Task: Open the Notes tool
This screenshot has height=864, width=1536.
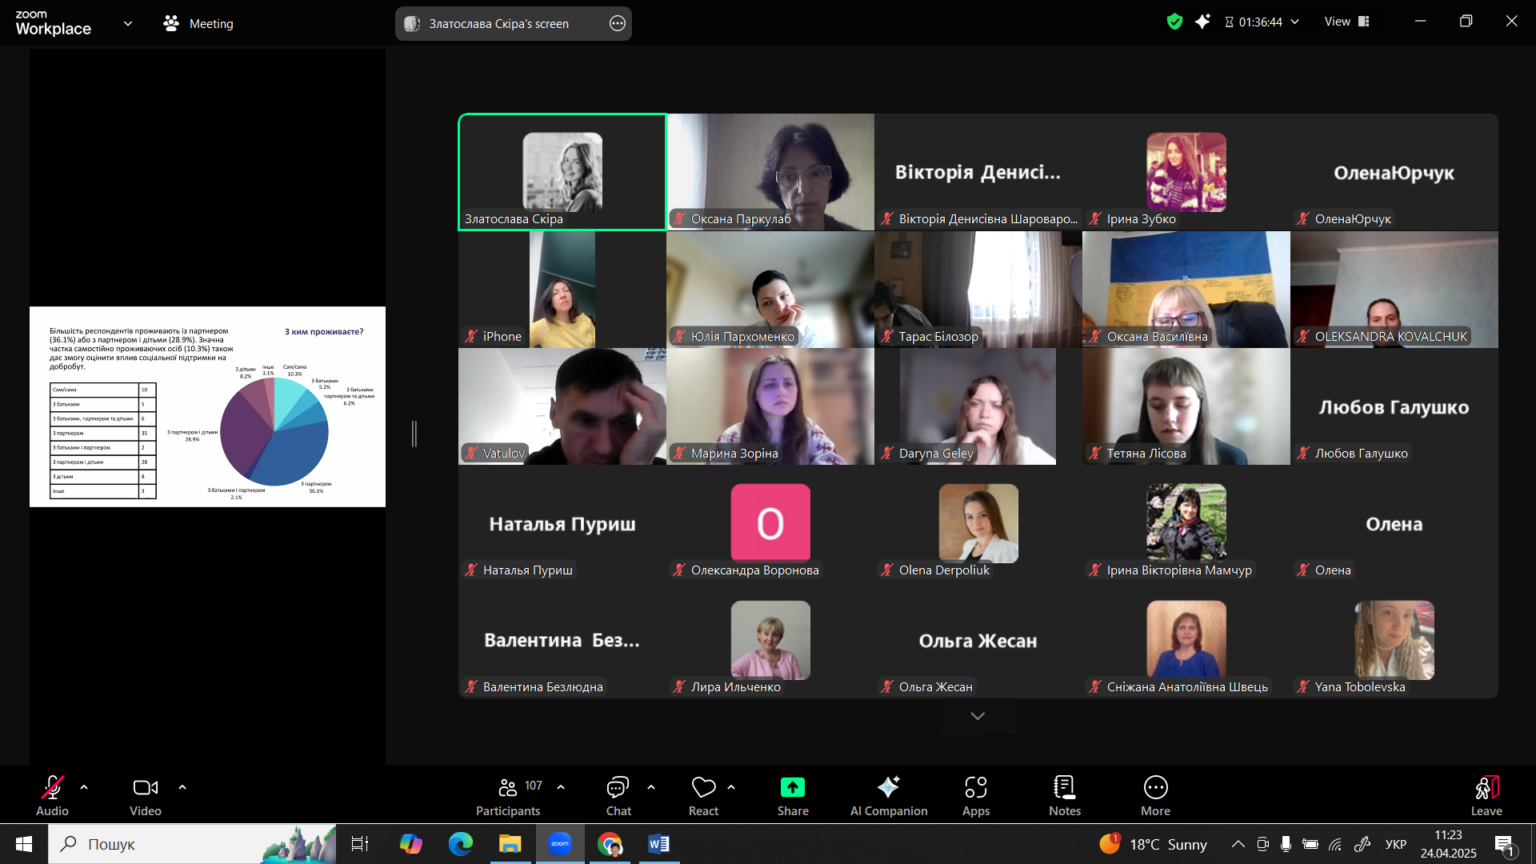Action: pos(1064,796)
